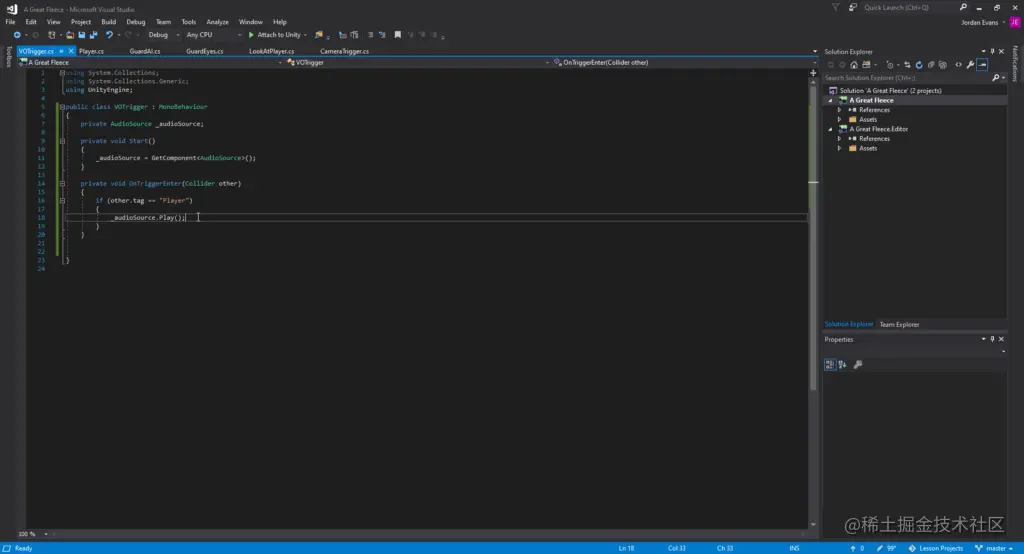This screenshot has width=1024, height=554.
Task: Collapse the OnTriggerEnter method outline
Action: (x=63, y=184)
